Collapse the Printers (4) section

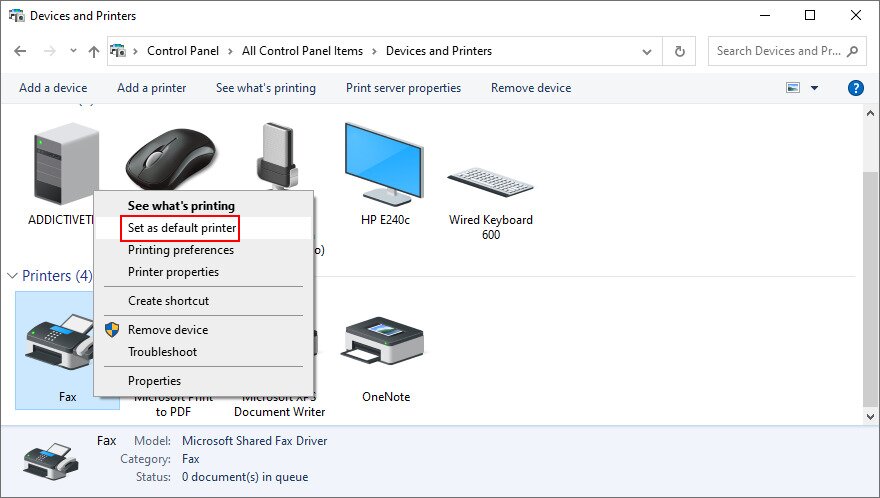click(12, 276)
